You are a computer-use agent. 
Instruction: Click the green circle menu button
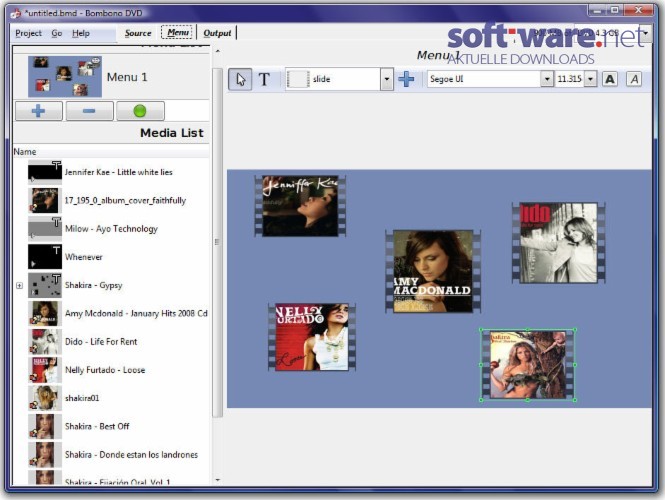point(140,111)
